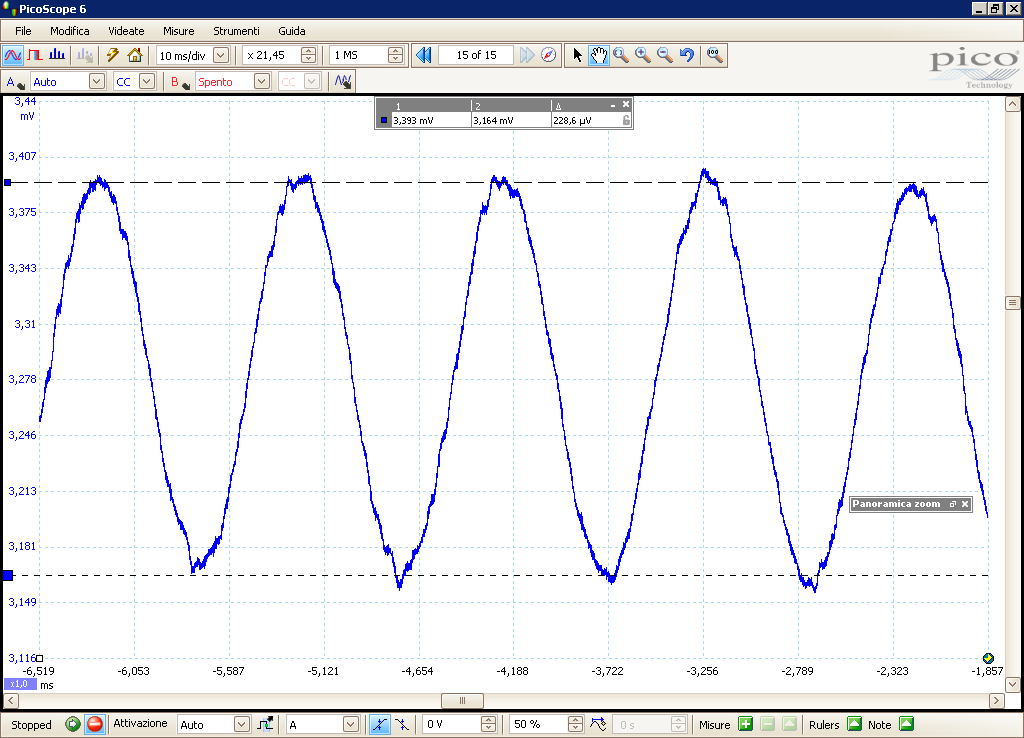Switch to Spectrum mode icon
1024x738 pixels.
pos(57,56)
